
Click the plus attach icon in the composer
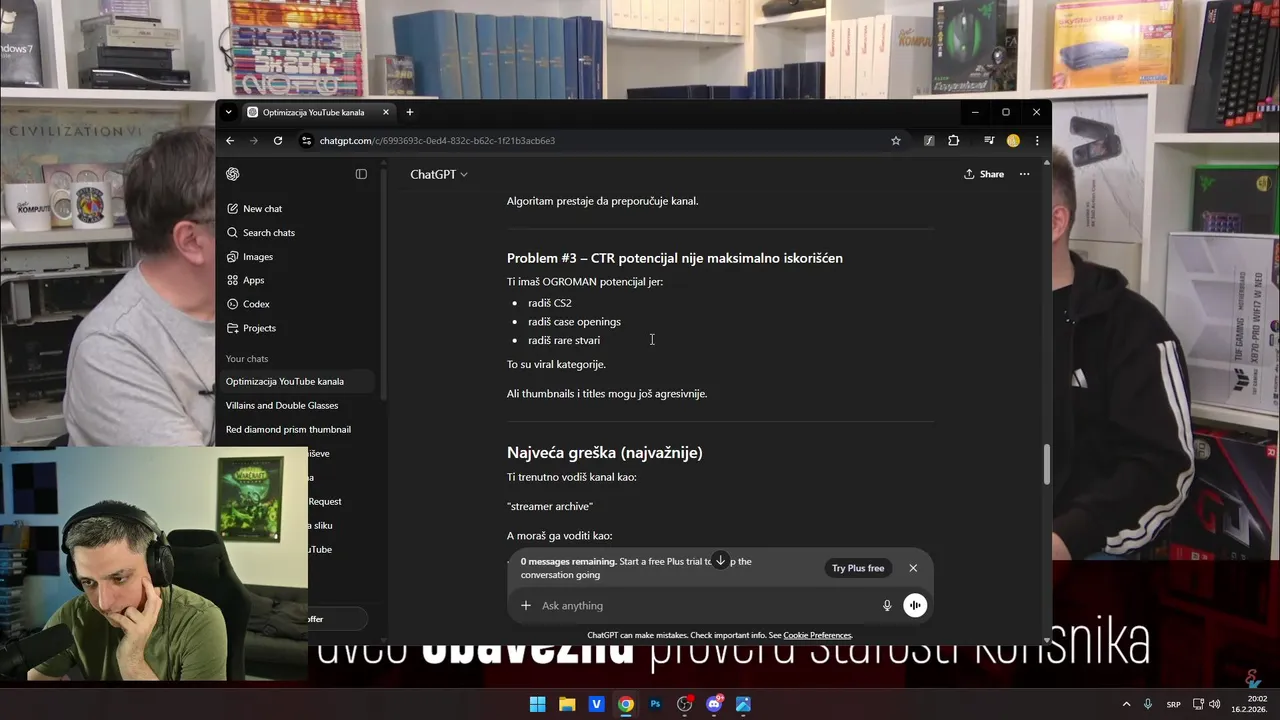[x=526, y=605]
